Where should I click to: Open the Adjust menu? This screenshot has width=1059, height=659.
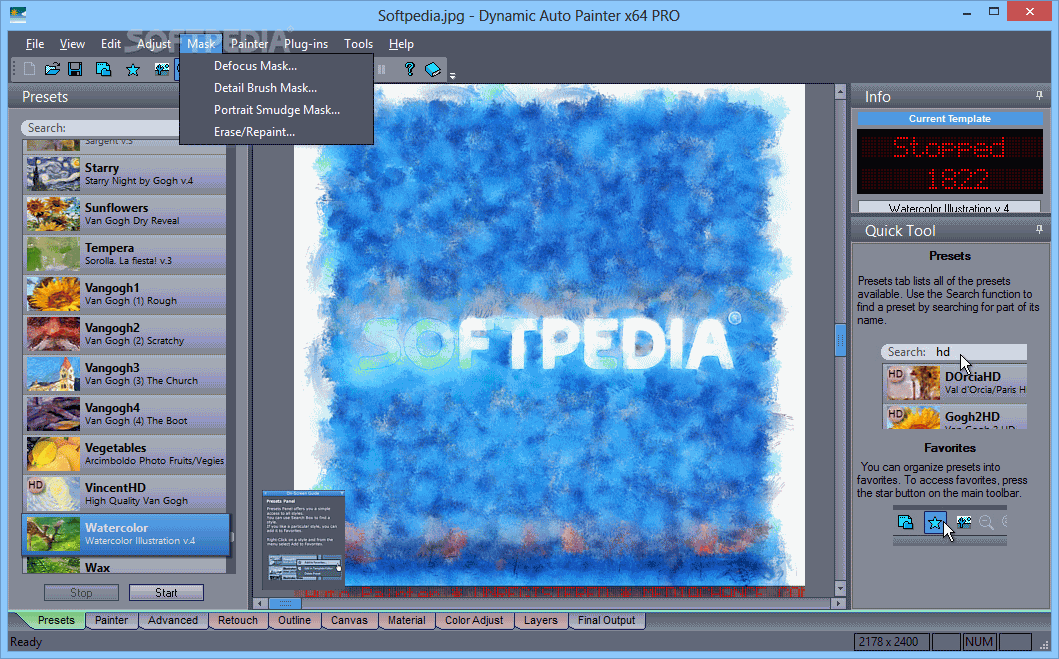154,44
